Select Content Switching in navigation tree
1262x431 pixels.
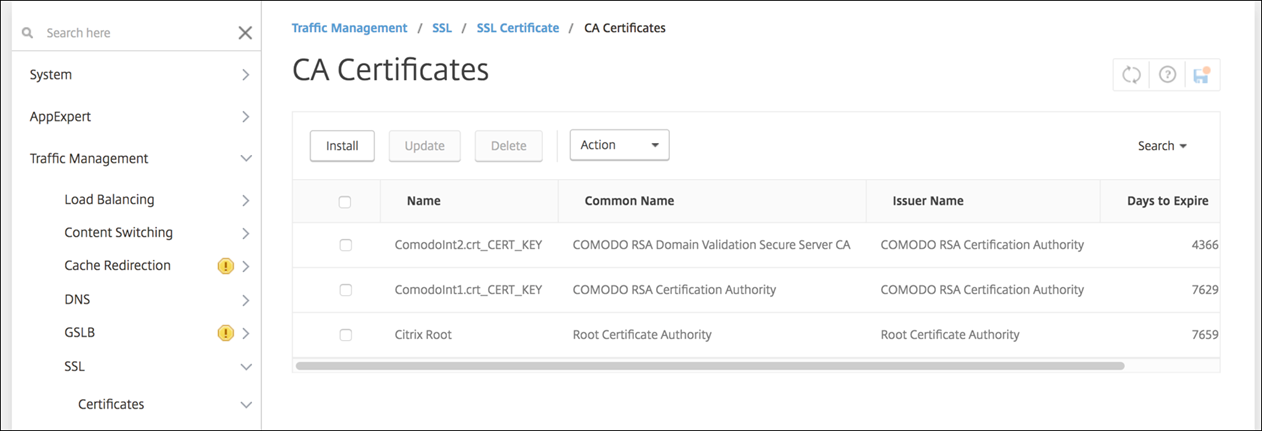pyautogui.click(x=118, y=233)
